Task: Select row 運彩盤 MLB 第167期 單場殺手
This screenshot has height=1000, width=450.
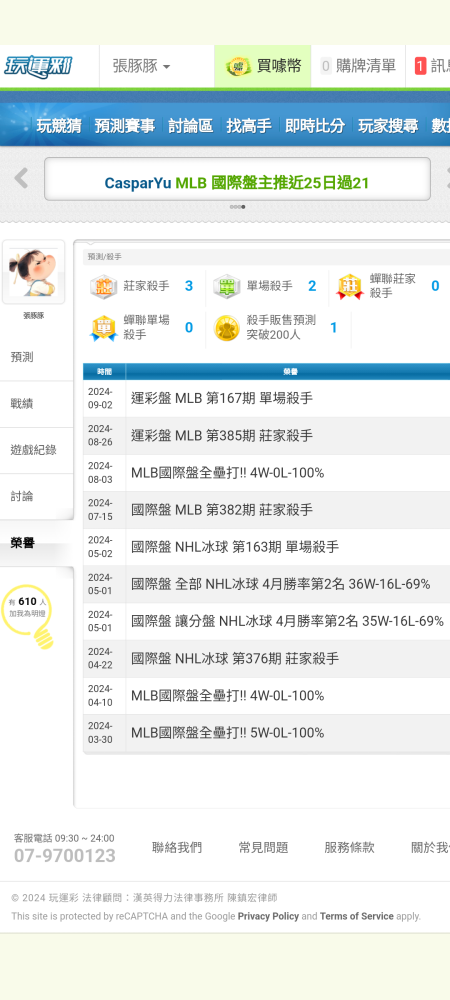Action: (x=266, y=399)
